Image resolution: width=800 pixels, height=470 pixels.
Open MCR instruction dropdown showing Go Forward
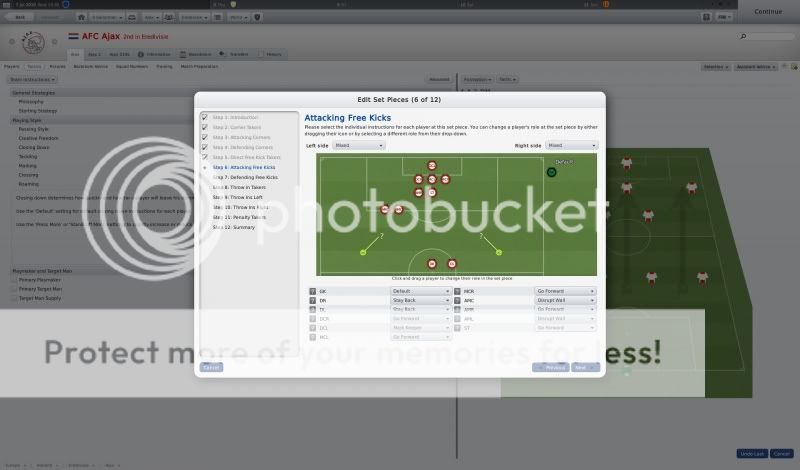[x=565, y=291]
